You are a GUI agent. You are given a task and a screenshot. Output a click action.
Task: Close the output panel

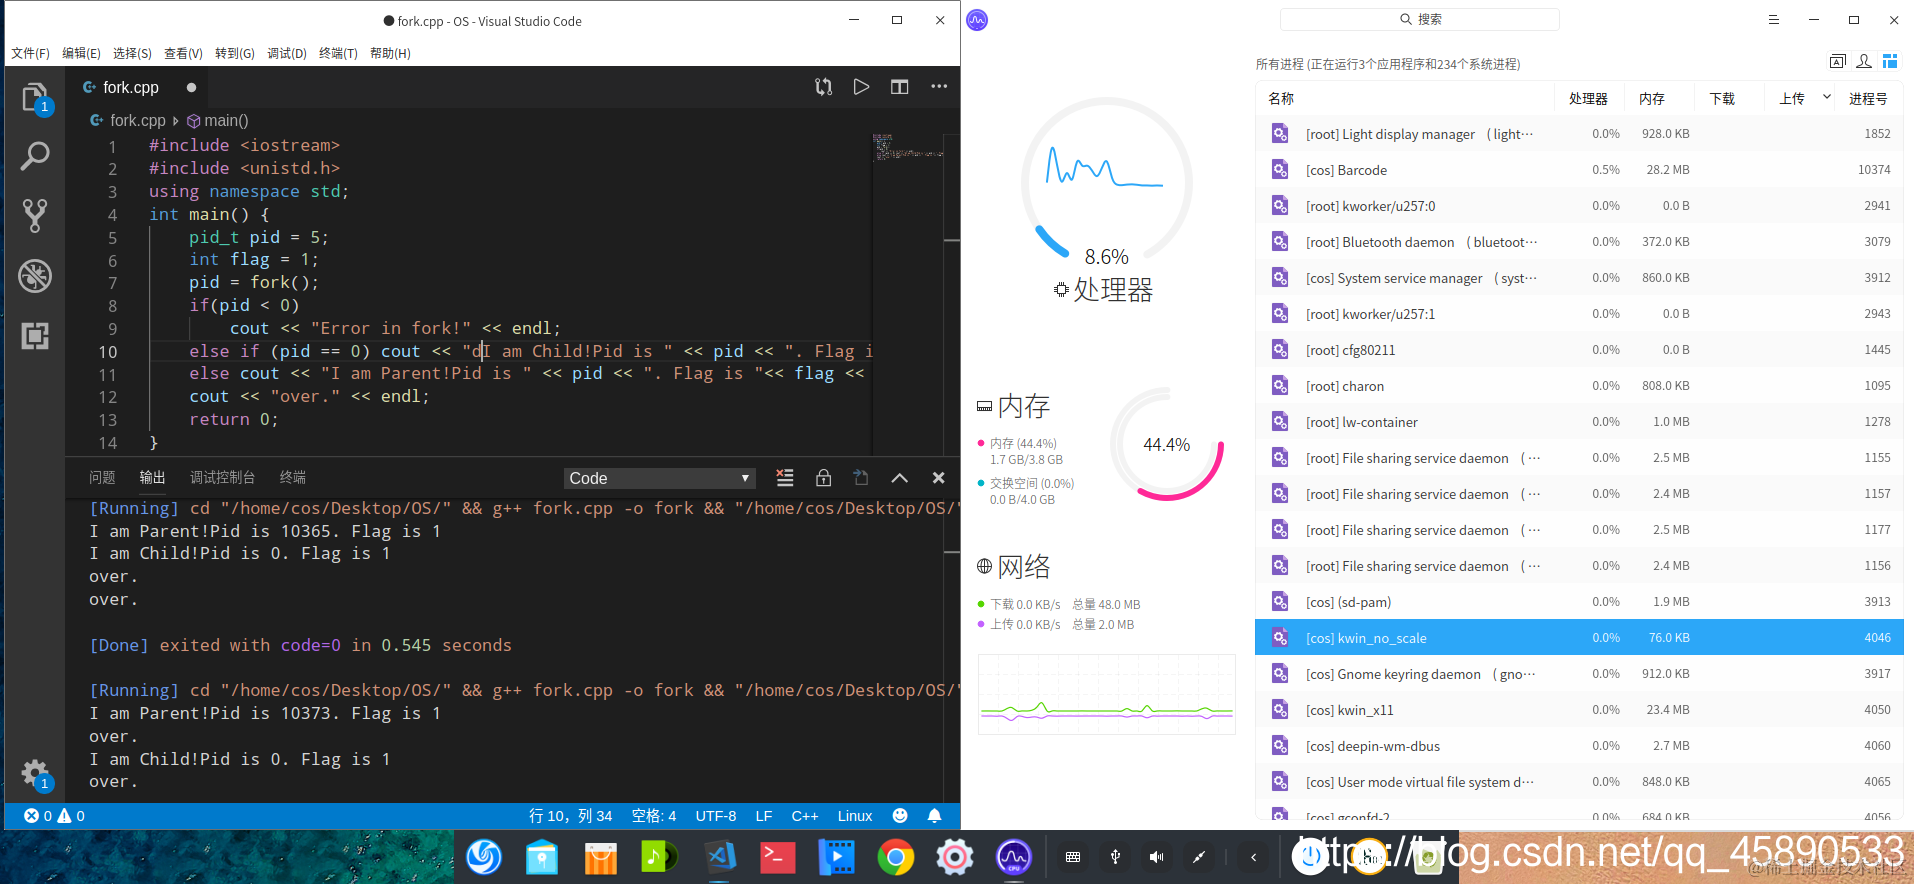[x=938, y=478]
